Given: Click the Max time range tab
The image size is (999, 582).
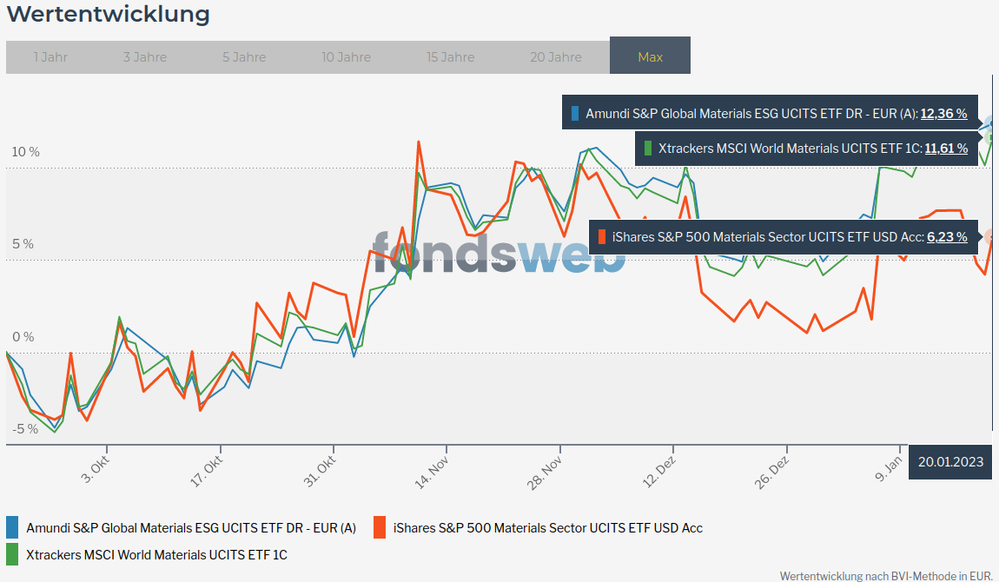Looking at the screenshot, I should [650, 57].
